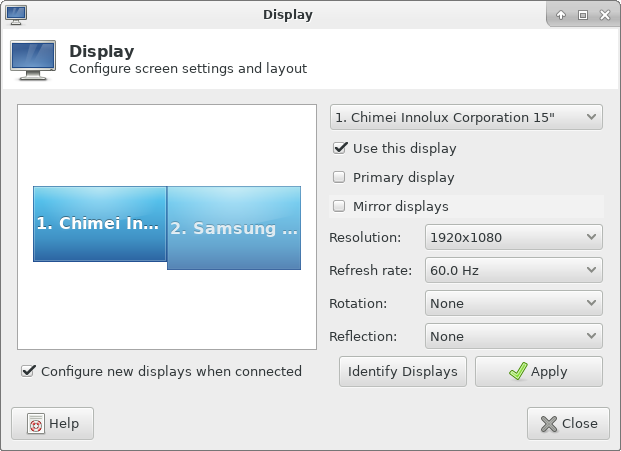Open Help via the lifebuoy icon
The width and height of the screenshot is (621, 451).
(x=36, y=424)
